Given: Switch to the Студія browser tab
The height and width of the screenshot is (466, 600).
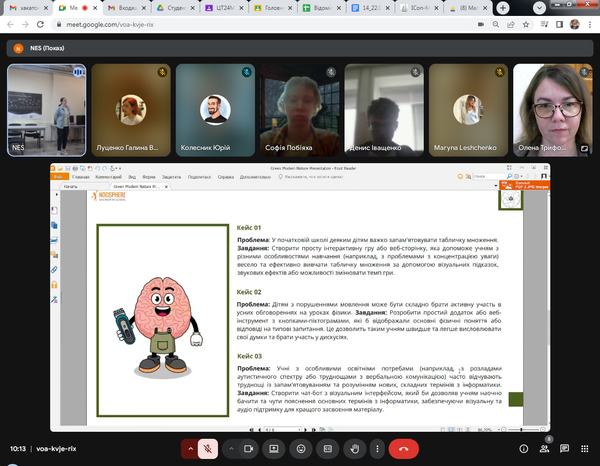Looking at the screenshot, I should pyautogui.click(x=176, y=7).
